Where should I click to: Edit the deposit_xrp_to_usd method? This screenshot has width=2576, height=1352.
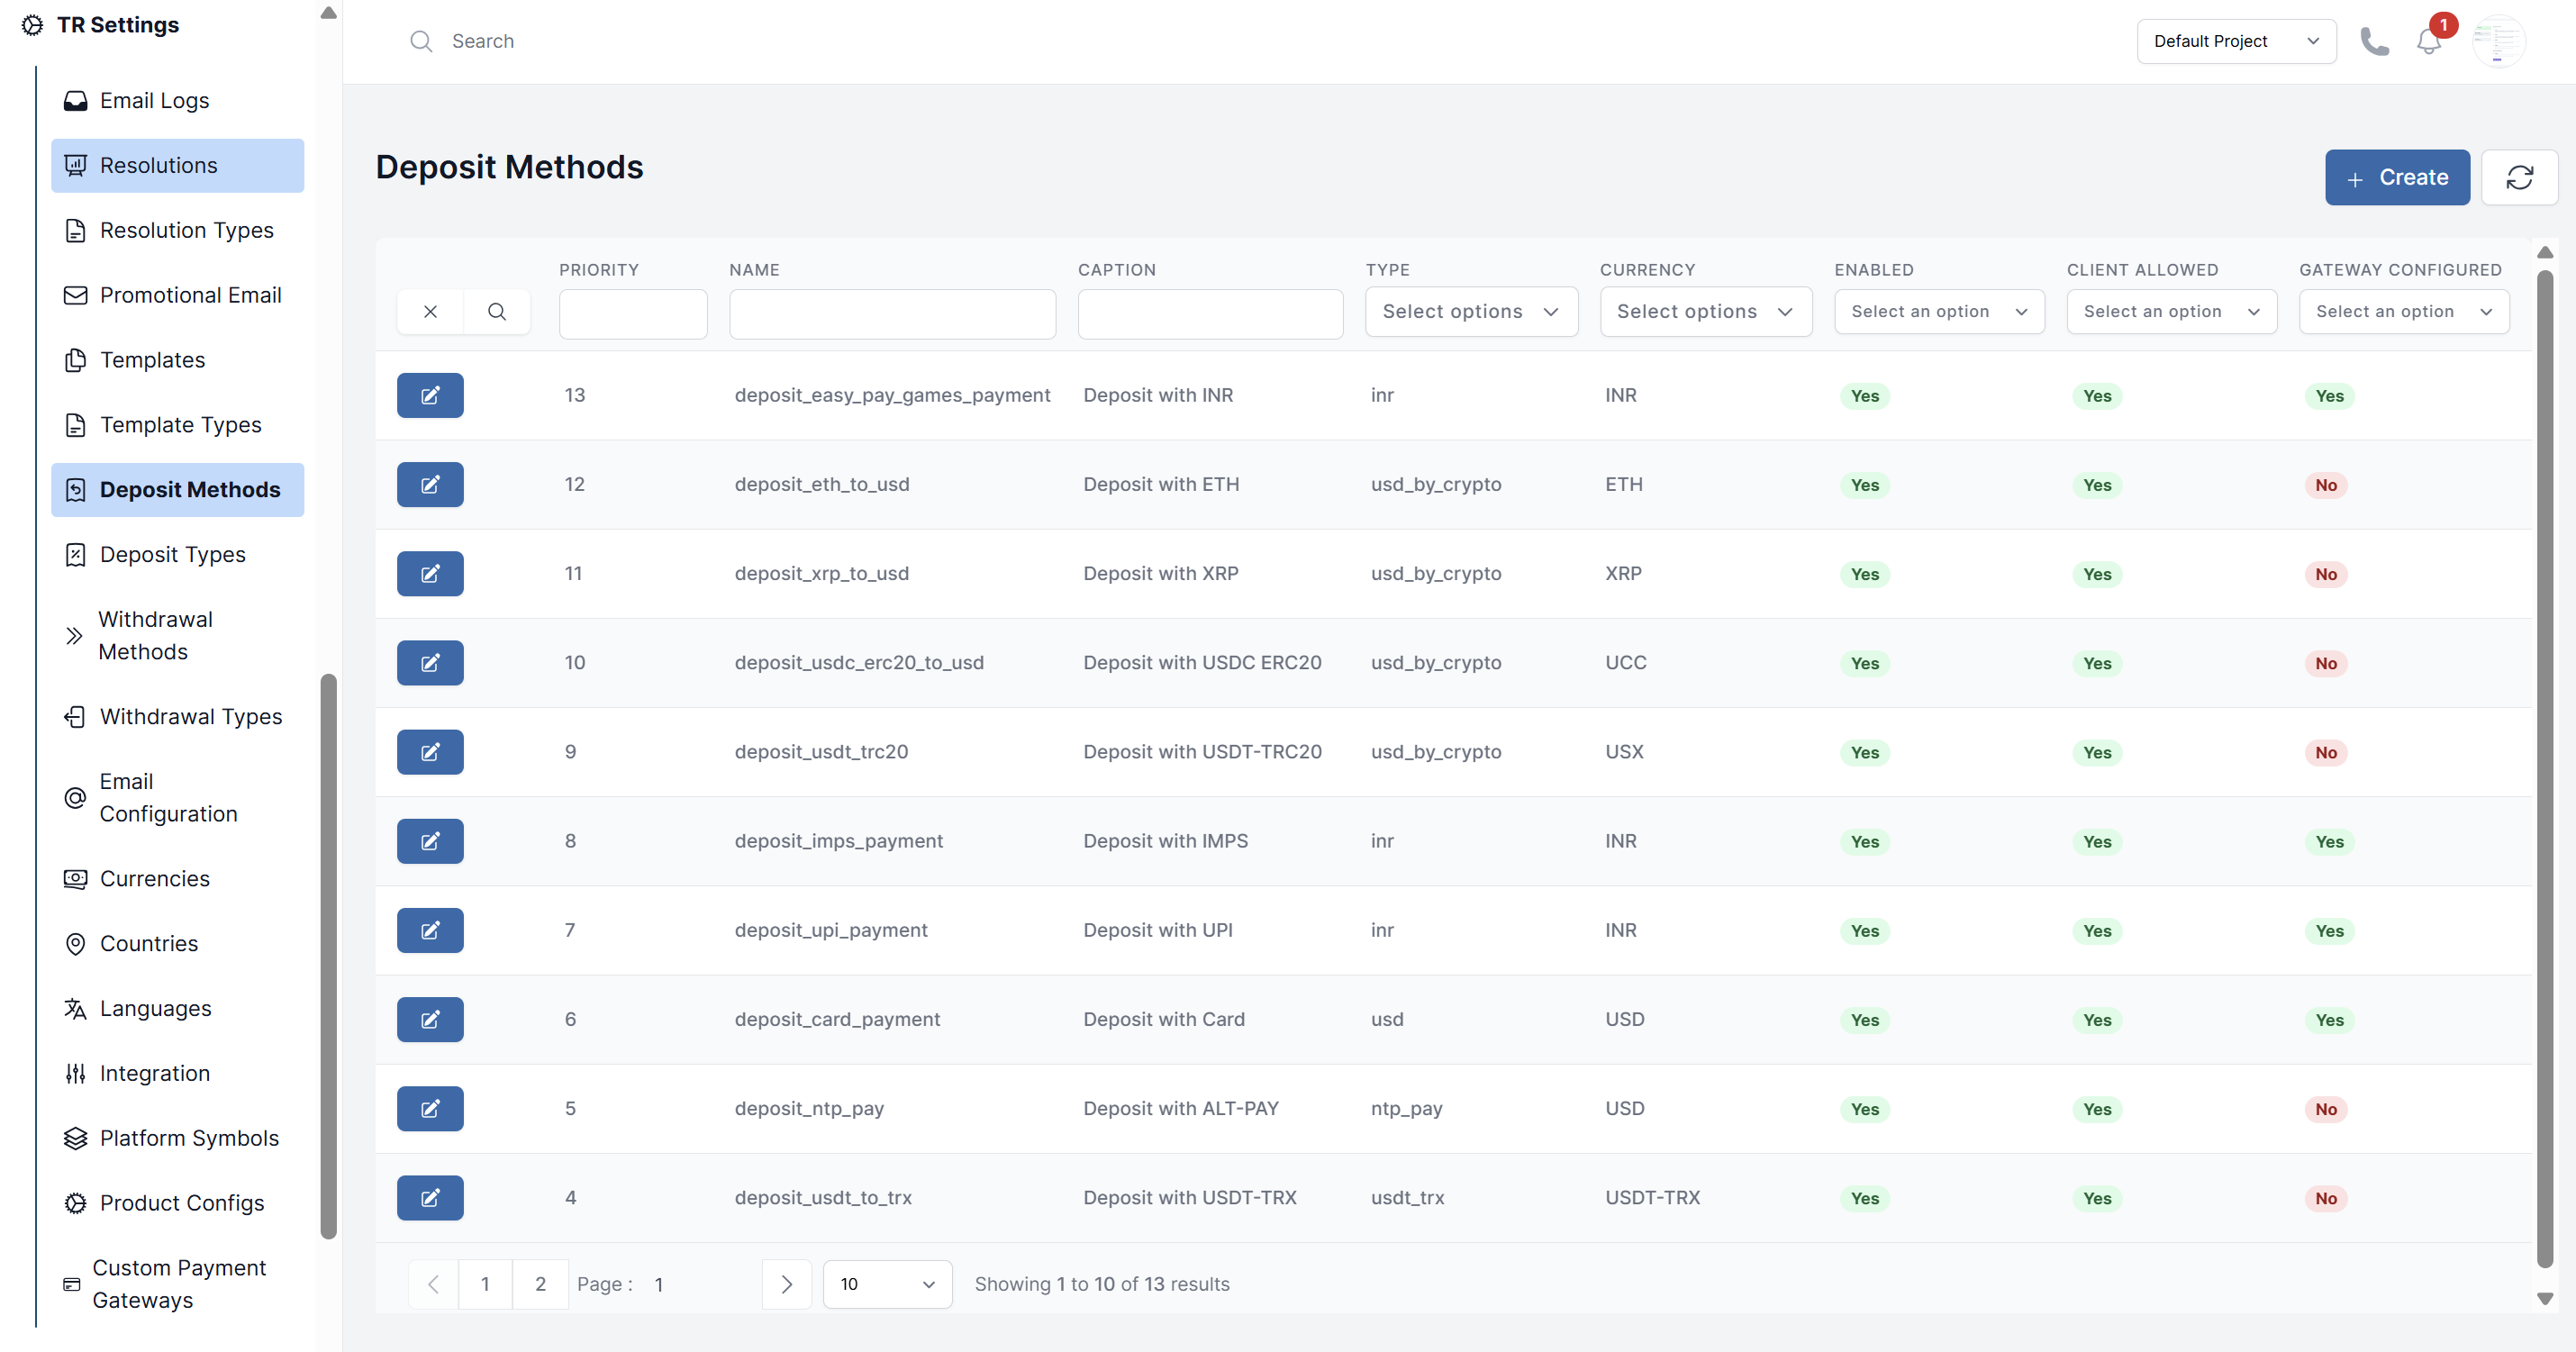pyautogui.click(x=430, y=573)
